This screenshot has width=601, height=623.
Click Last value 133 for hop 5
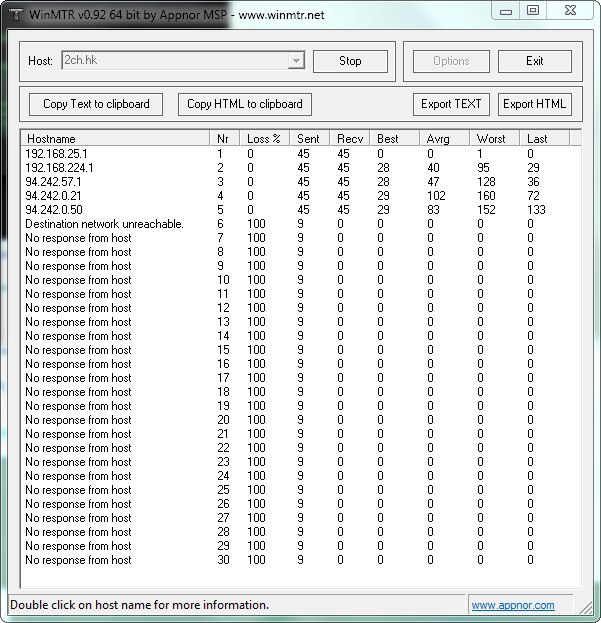click(x=536, y=210)
